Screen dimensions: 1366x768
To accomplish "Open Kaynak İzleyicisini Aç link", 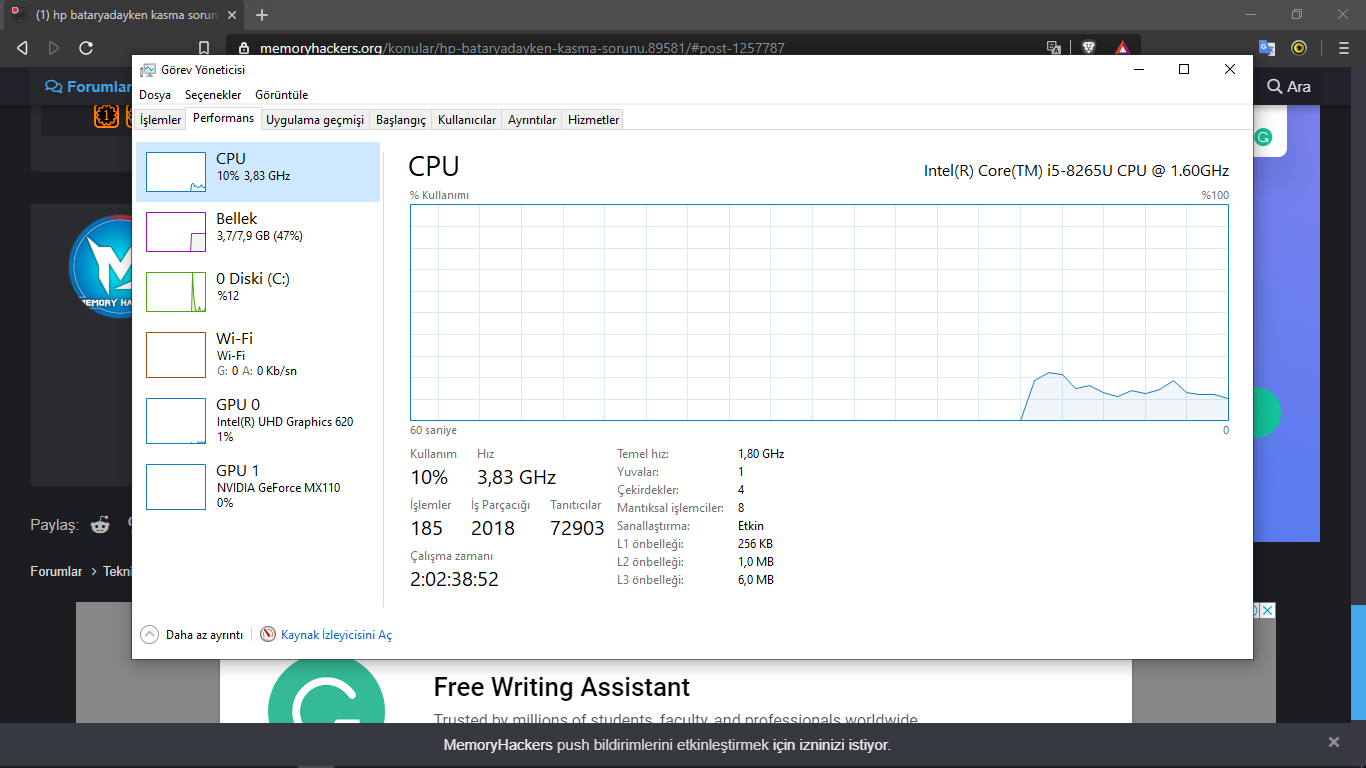I will click(x=336, y=635).
